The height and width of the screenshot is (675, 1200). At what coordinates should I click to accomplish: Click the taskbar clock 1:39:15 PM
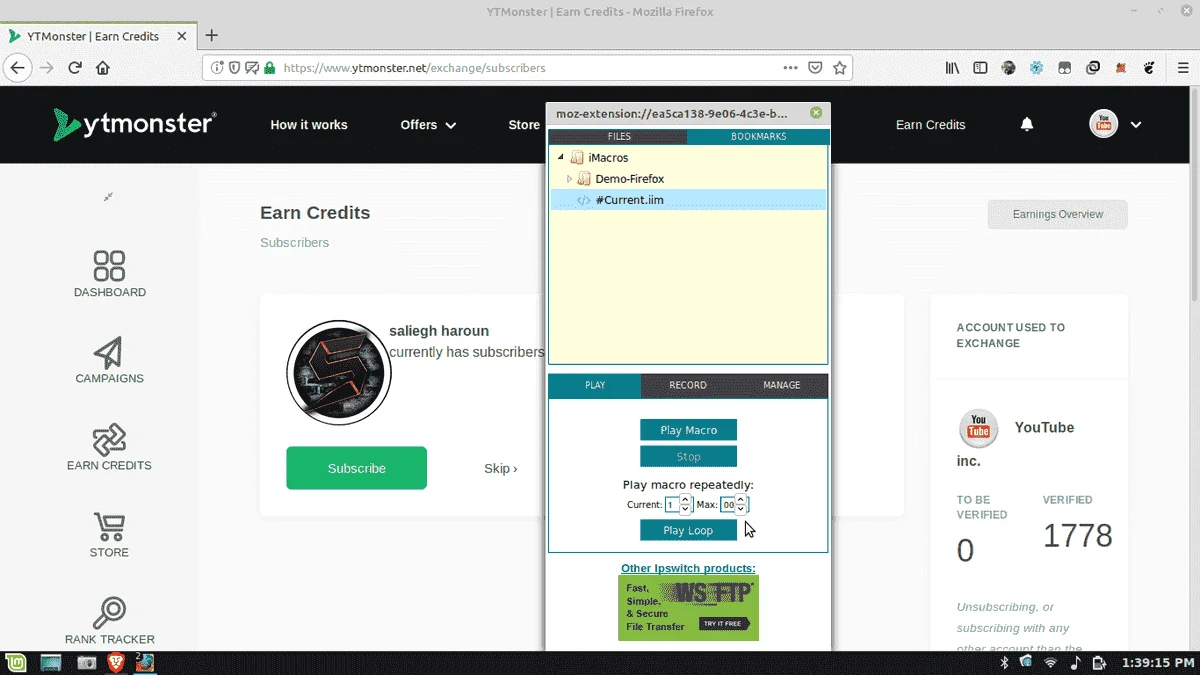(1156, 662)
